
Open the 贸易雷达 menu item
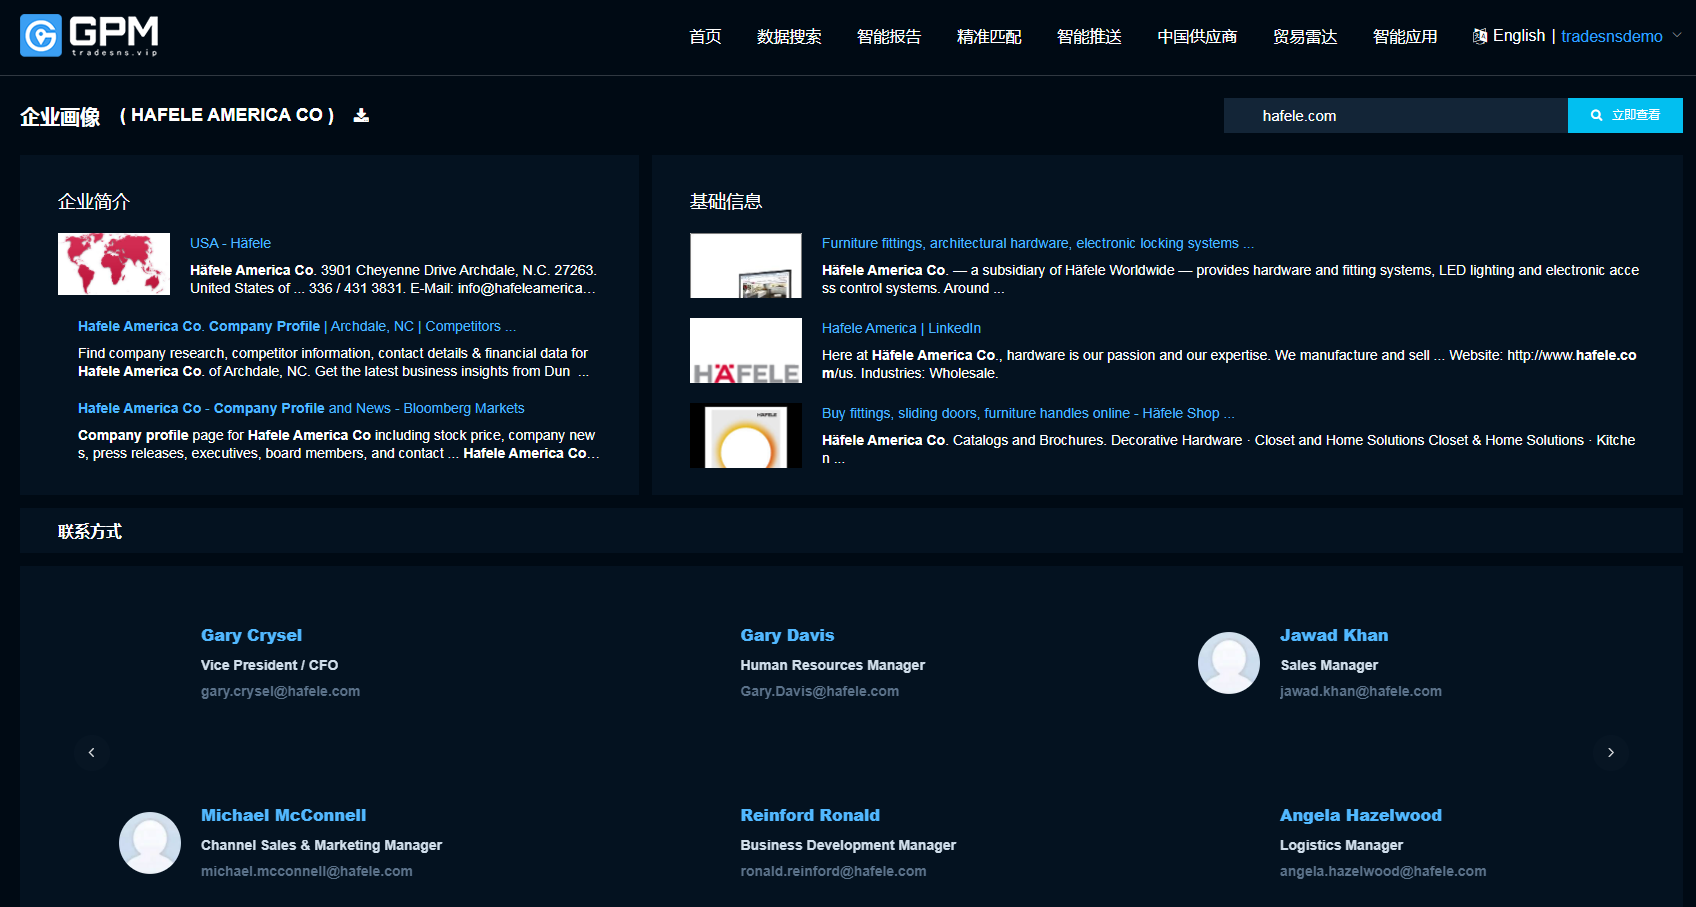[1305, 37]
